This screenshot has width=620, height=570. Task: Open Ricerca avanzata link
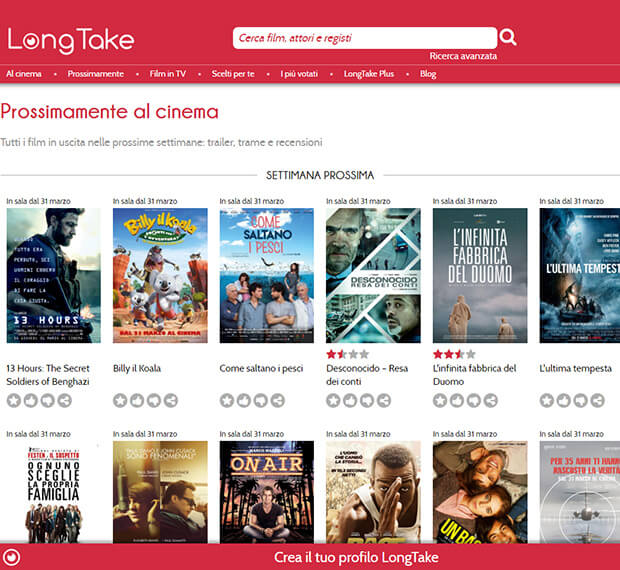[x=463, y=56]
